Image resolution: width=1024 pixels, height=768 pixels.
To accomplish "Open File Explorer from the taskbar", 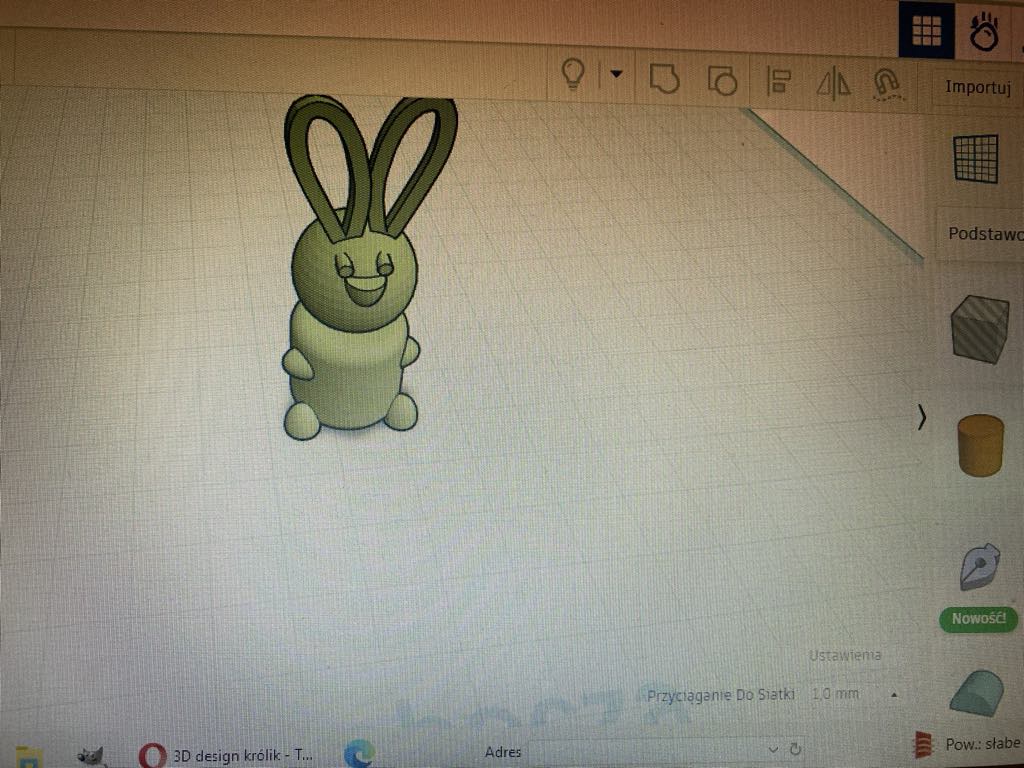I will [x=29, y=758].
